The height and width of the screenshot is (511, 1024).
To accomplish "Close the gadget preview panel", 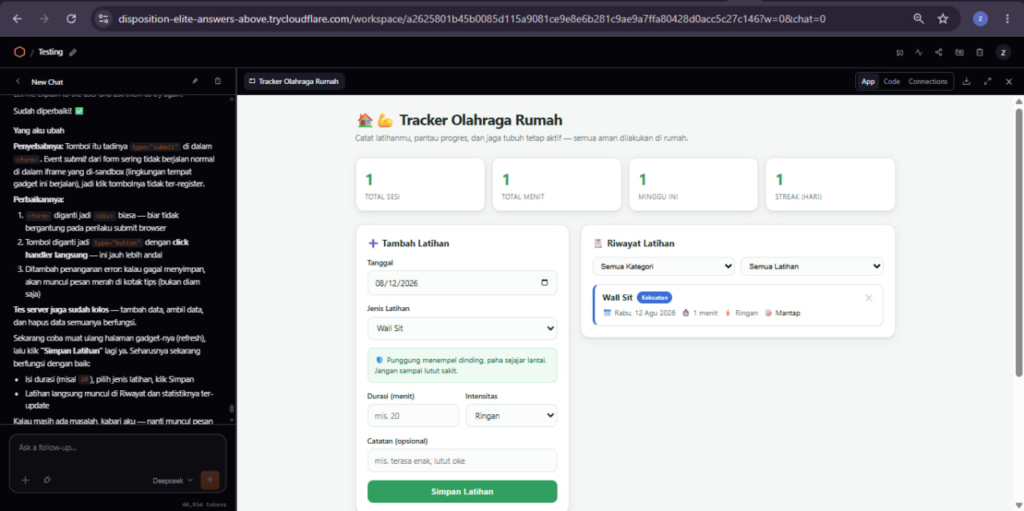I will (1008, 82).
